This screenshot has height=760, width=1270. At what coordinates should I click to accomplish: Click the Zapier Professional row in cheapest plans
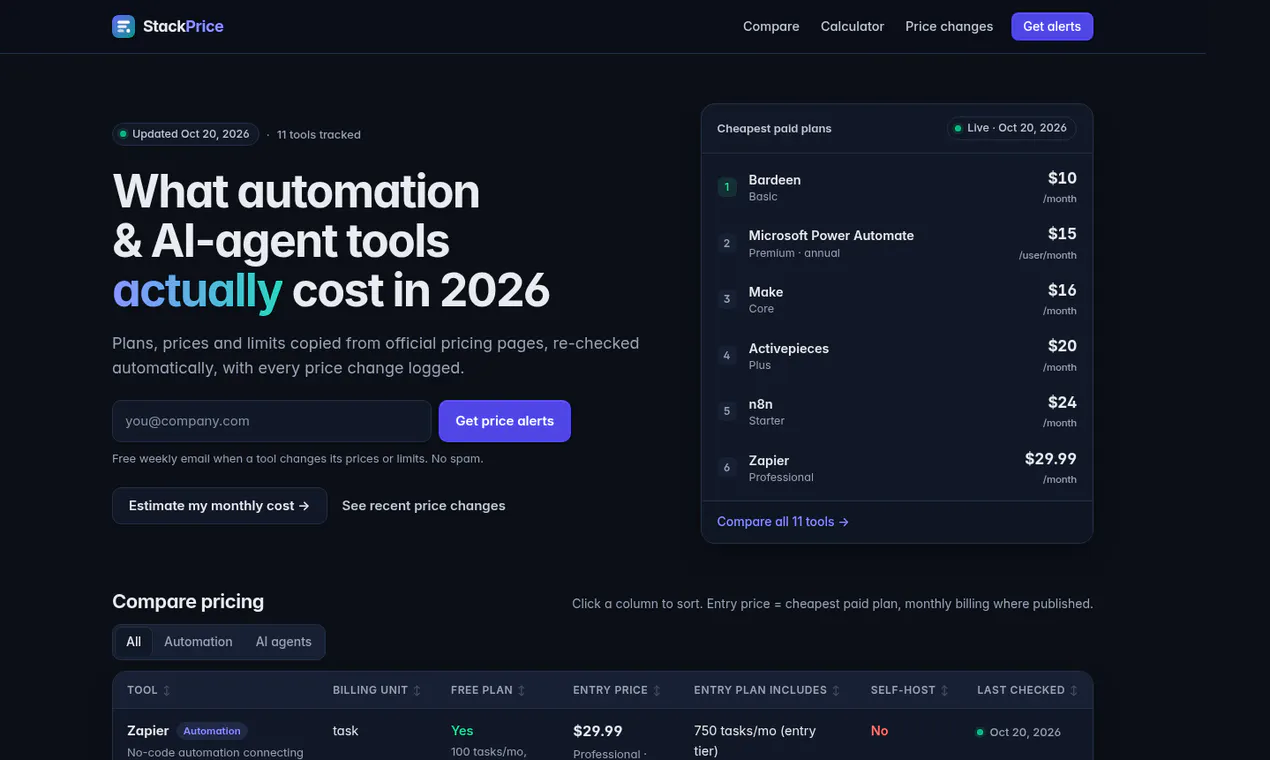pyautogui.click(x=897, y=467)
